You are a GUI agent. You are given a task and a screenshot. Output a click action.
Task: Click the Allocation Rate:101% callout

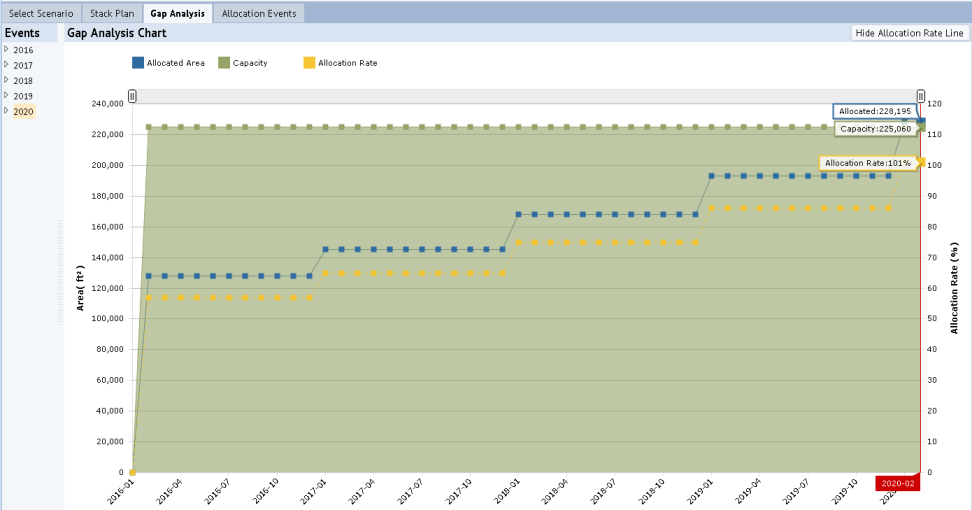867,162
